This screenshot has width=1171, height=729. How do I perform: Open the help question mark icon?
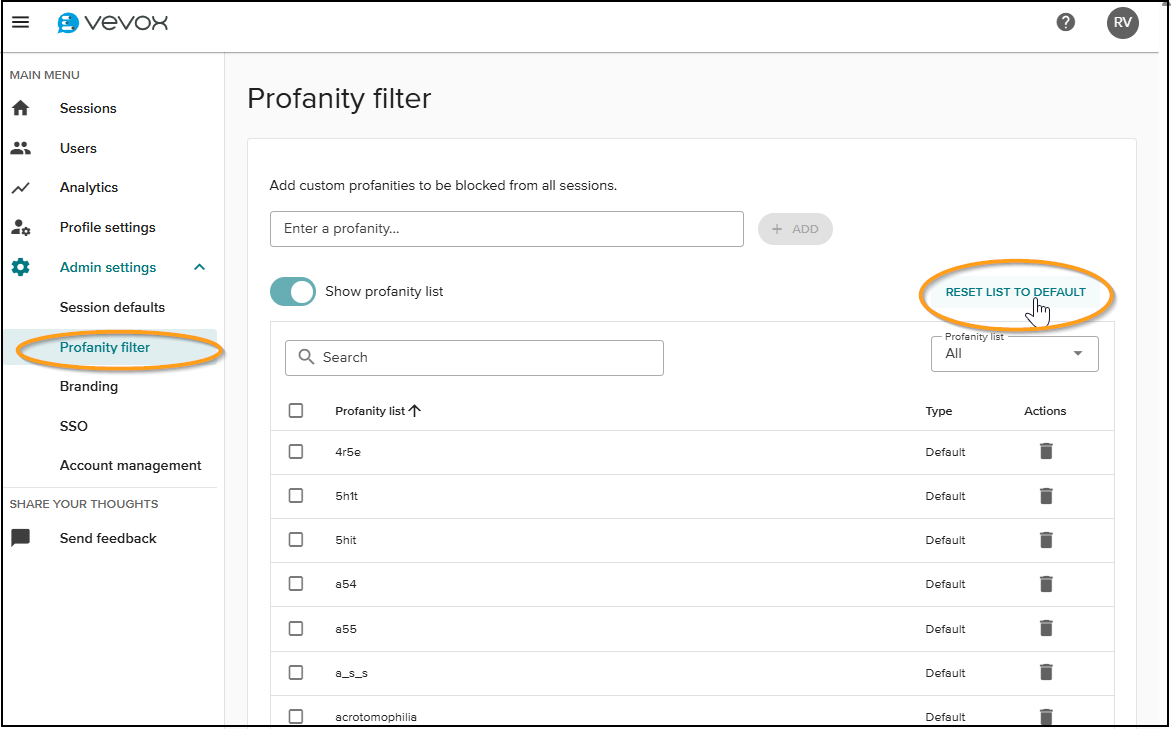(x=1066, y=22)
